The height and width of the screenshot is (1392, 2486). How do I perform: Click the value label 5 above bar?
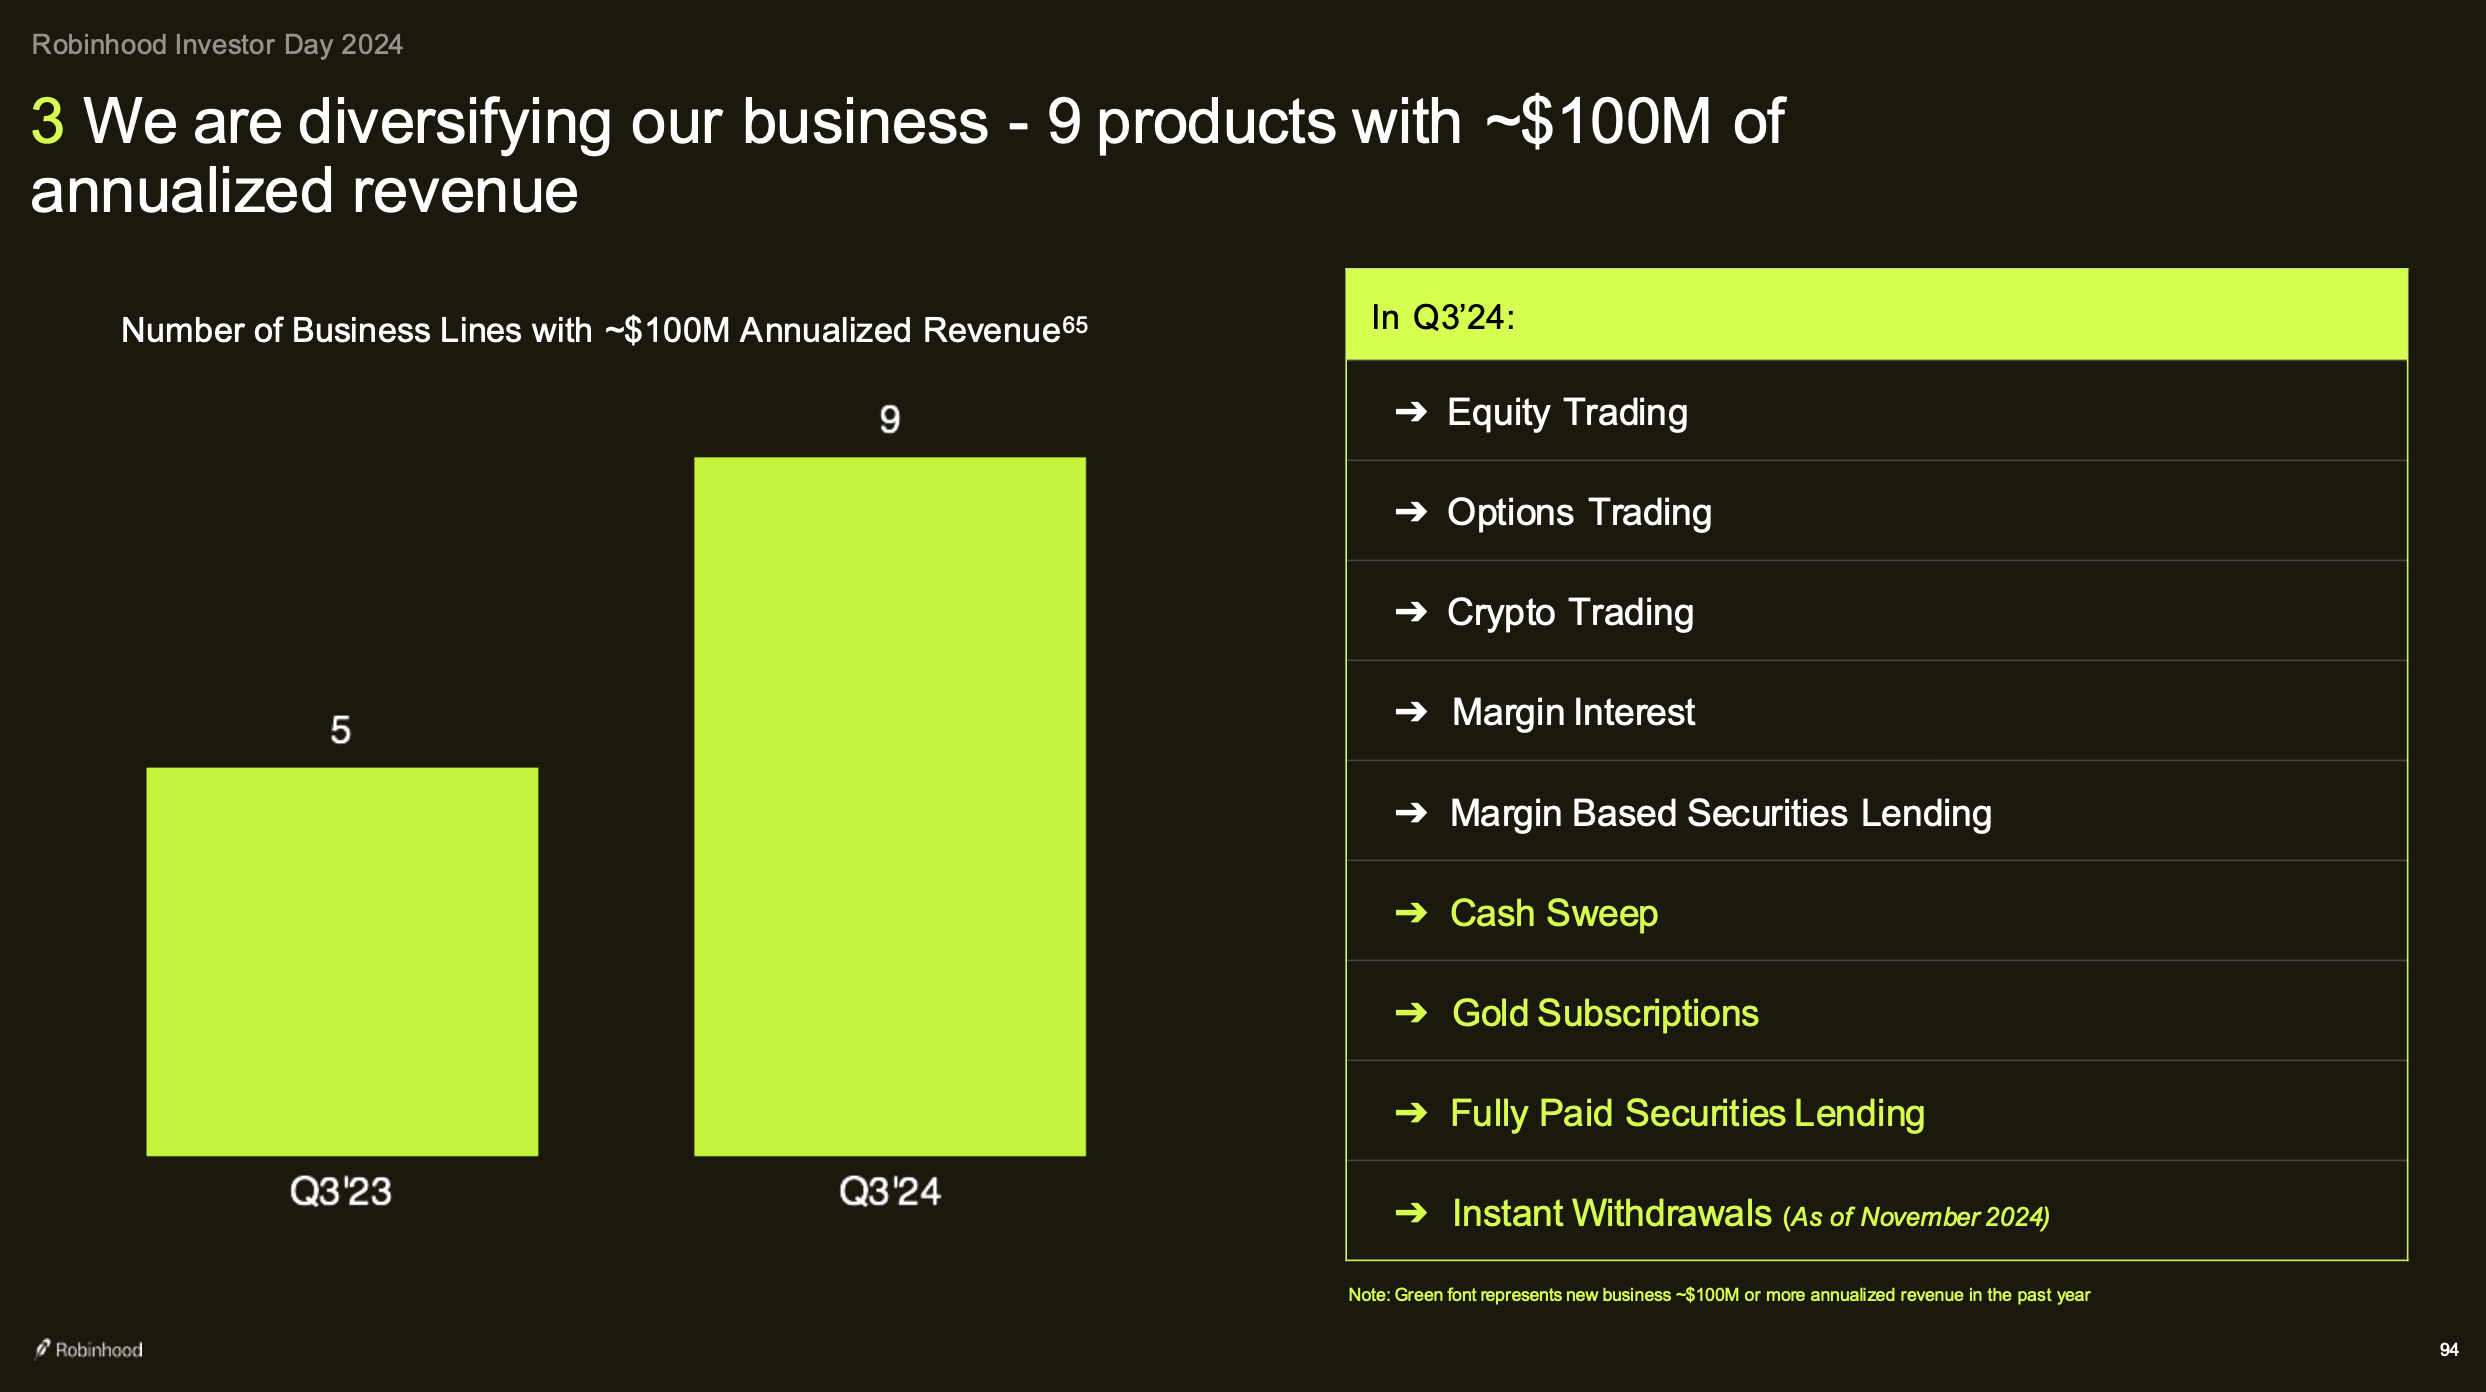341,730
